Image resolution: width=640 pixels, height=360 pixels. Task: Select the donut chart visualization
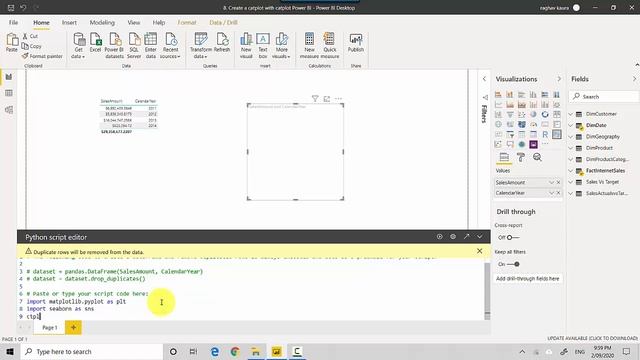tap(545, 114)
